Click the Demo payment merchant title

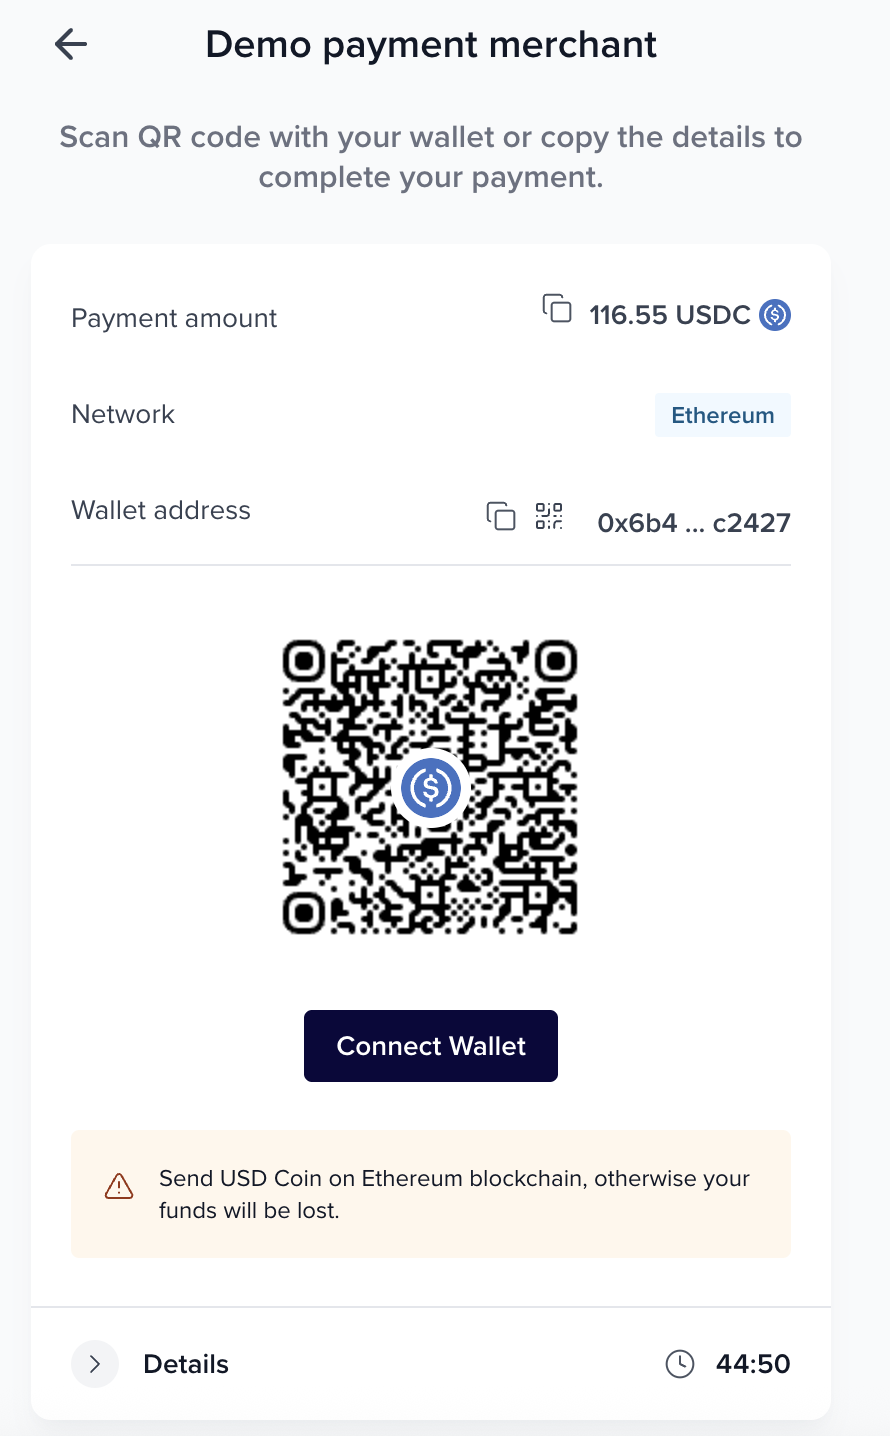(431, 45)
